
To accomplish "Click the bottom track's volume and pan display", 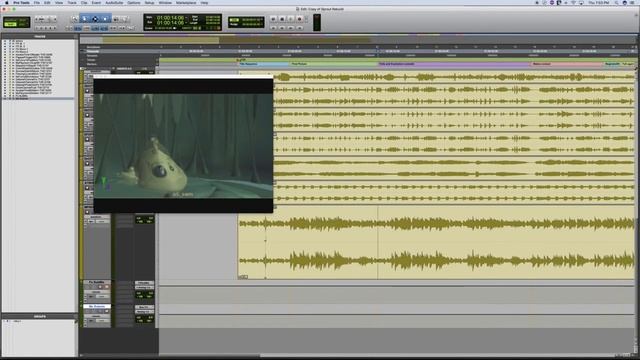I will (144, 319).
